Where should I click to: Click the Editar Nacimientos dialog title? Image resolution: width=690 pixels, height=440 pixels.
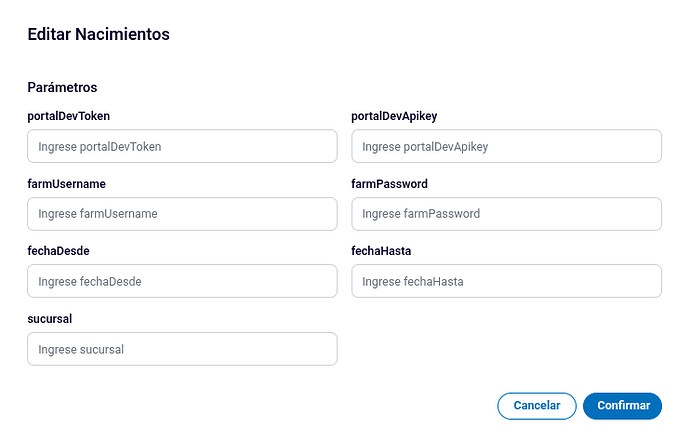(x=99, y=34)
